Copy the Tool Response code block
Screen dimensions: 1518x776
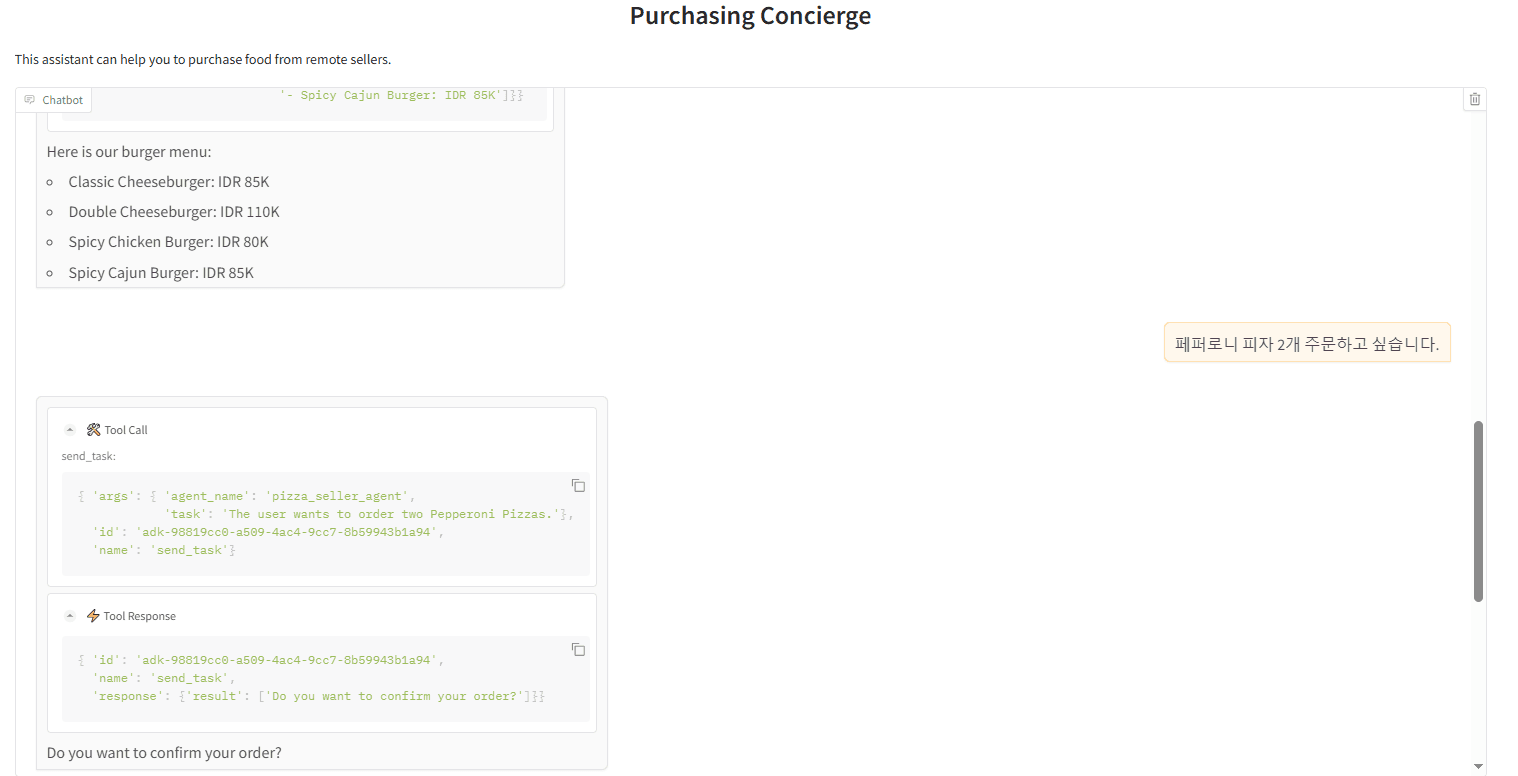point(578,649)
